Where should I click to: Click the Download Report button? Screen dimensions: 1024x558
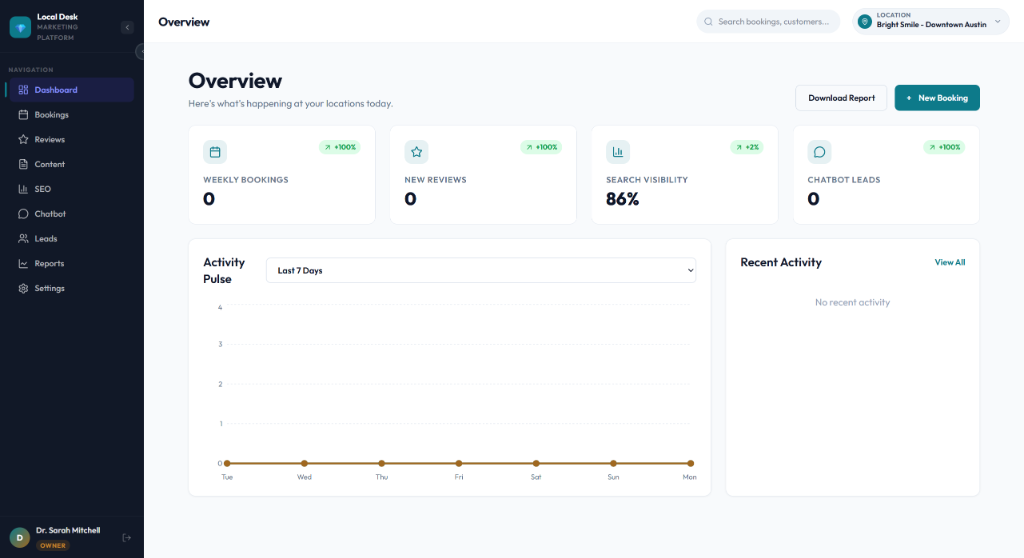pos(841,98)
